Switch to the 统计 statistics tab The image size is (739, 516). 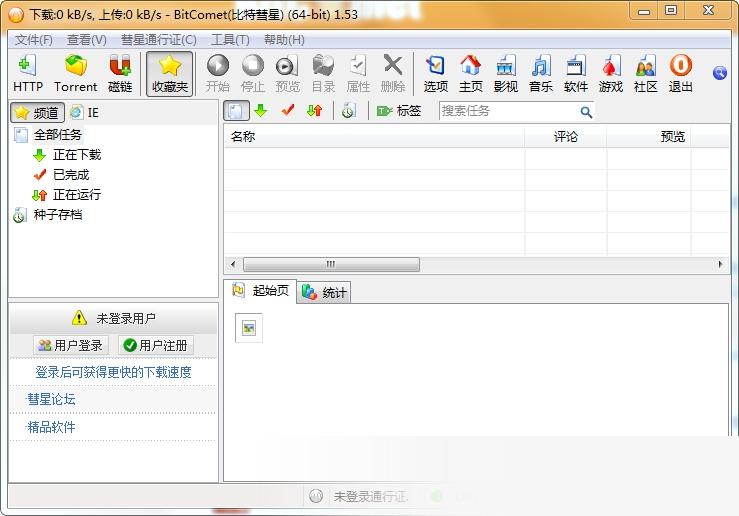tap(324, 293)
